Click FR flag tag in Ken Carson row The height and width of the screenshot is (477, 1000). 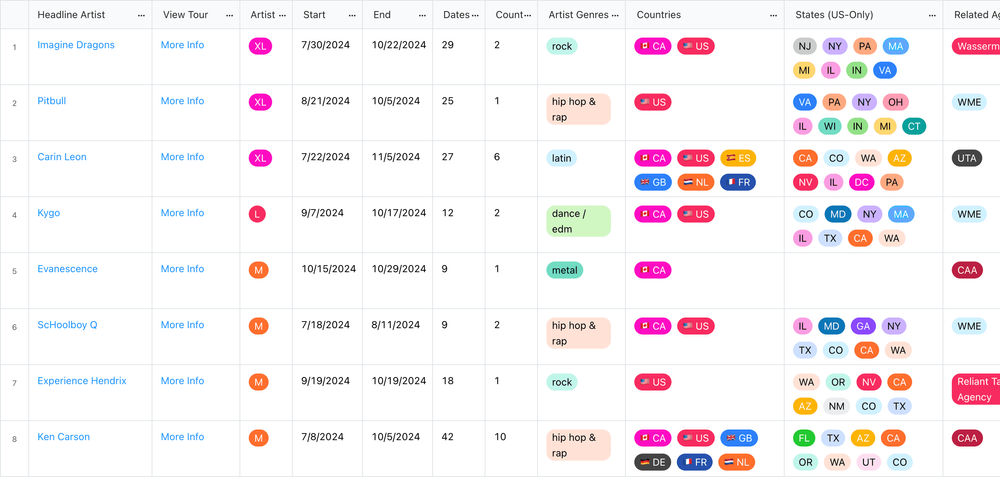click(695, 462)
